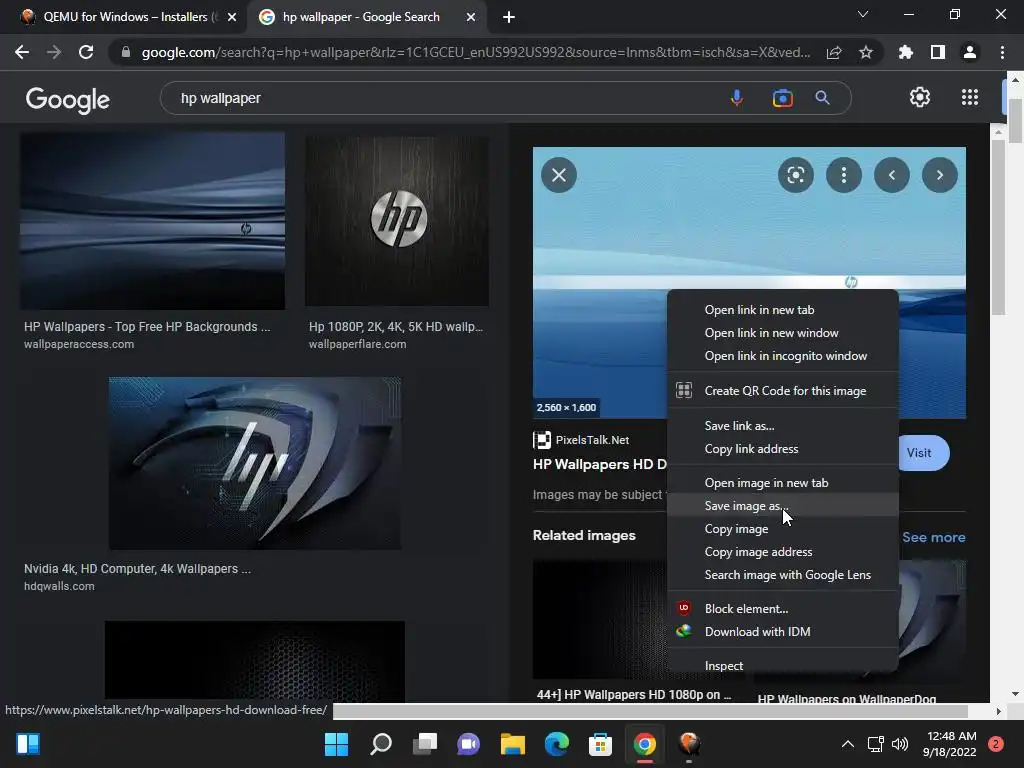Share this page from address bar
This screenshot has width=1024, height=768.
pos(834,52)
